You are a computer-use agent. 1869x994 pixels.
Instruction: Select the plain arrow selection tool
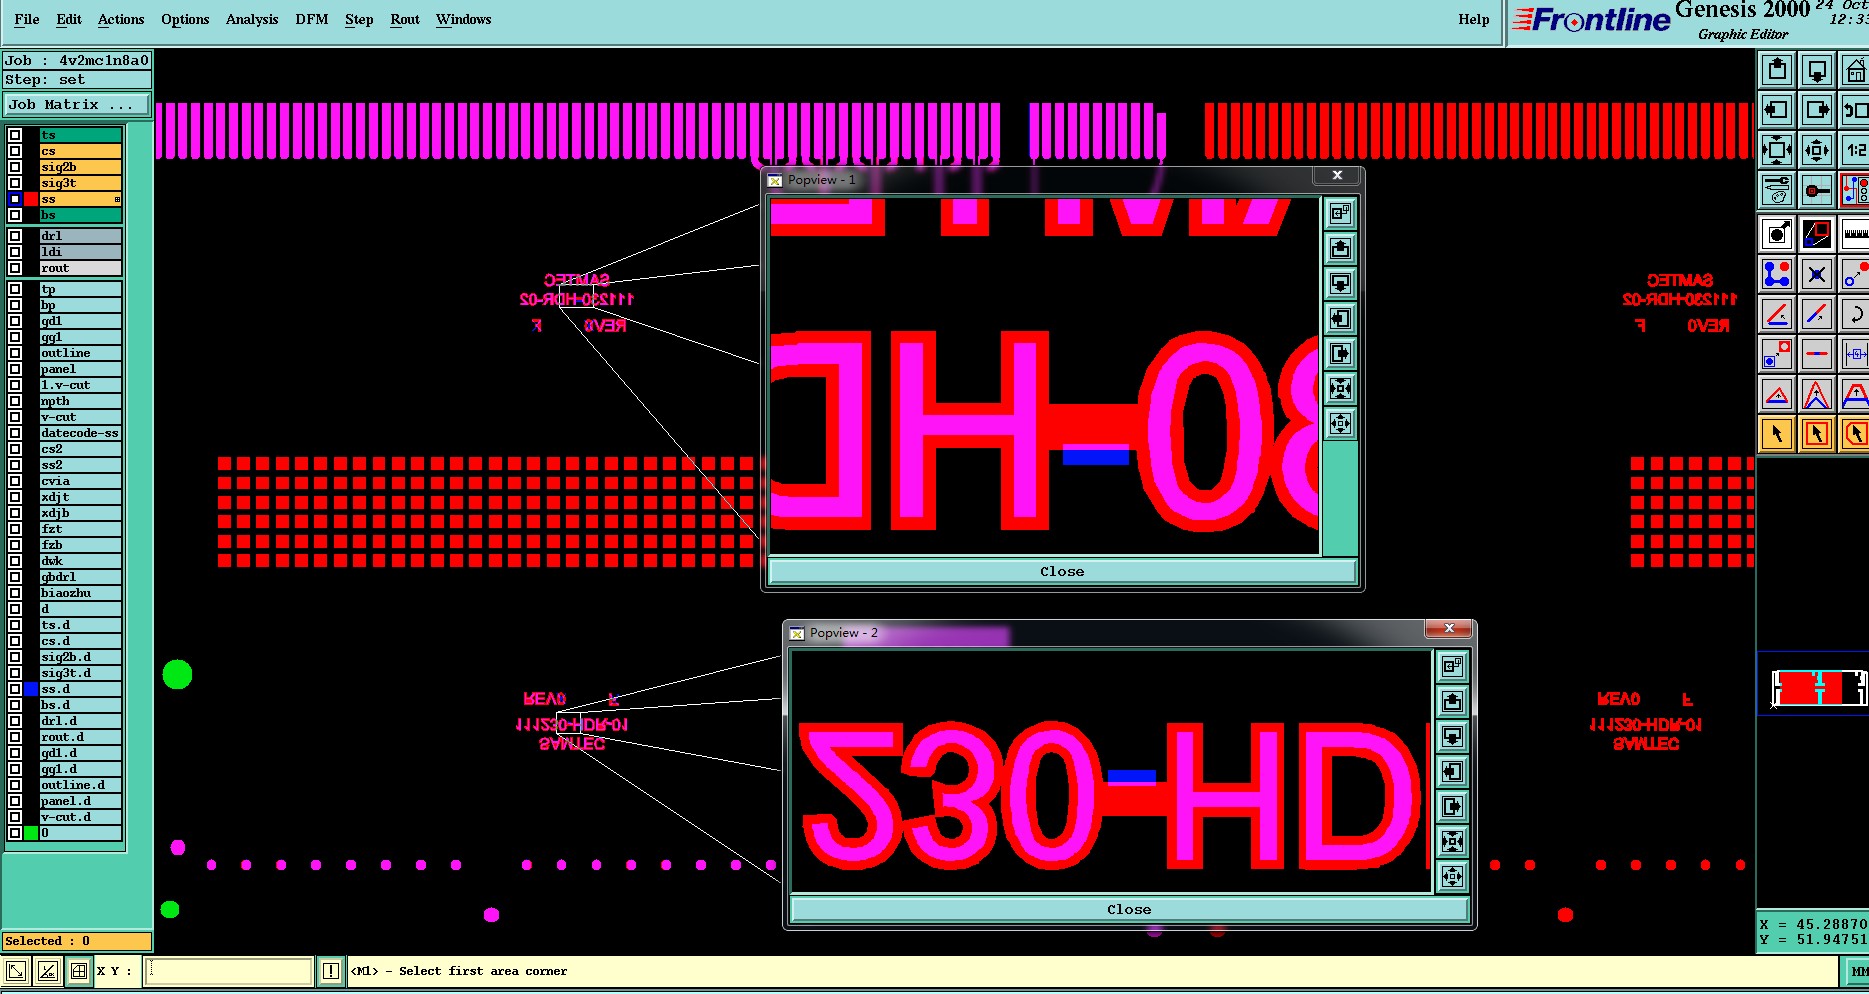coord(1777,434)
